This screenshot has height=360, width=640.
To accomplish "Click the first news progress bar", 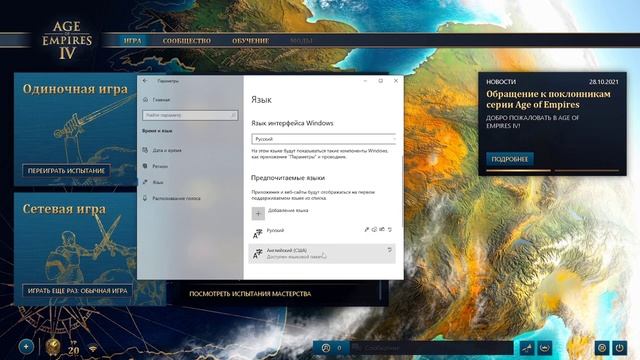I will coord(518,170).
